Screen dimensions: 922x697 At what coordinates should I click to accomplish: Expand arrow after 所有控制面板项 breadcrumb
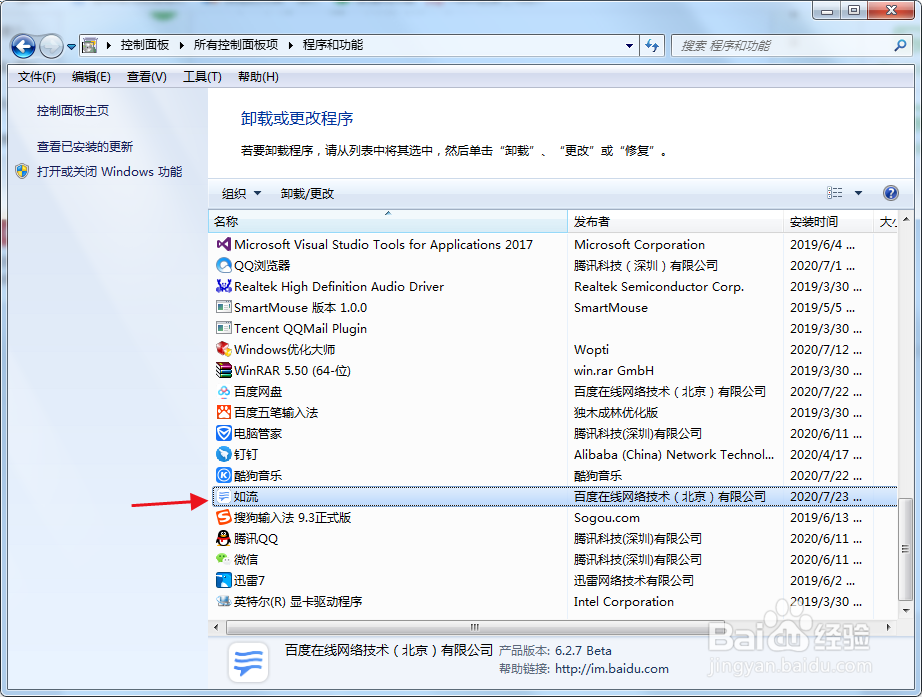pyautogui.click(x=290, y=45)
